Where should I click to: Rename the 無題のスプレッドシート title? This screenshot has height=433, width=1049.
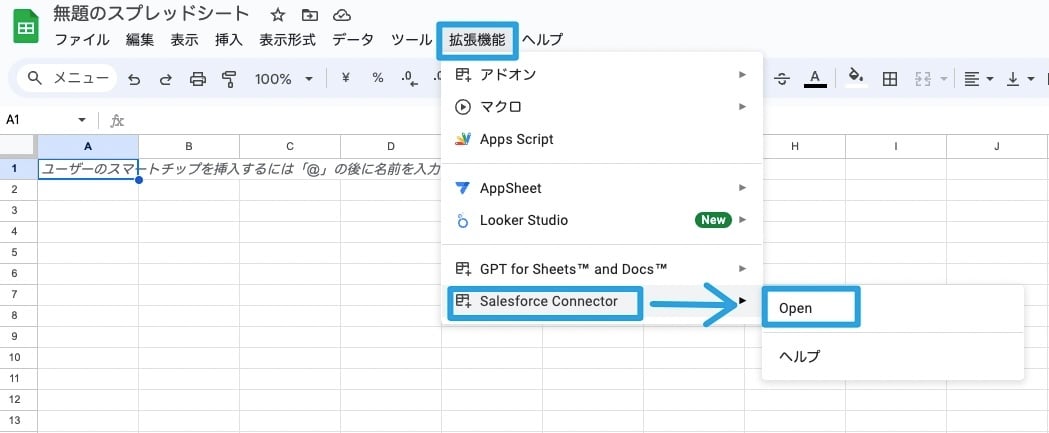(x=151, y=14)
